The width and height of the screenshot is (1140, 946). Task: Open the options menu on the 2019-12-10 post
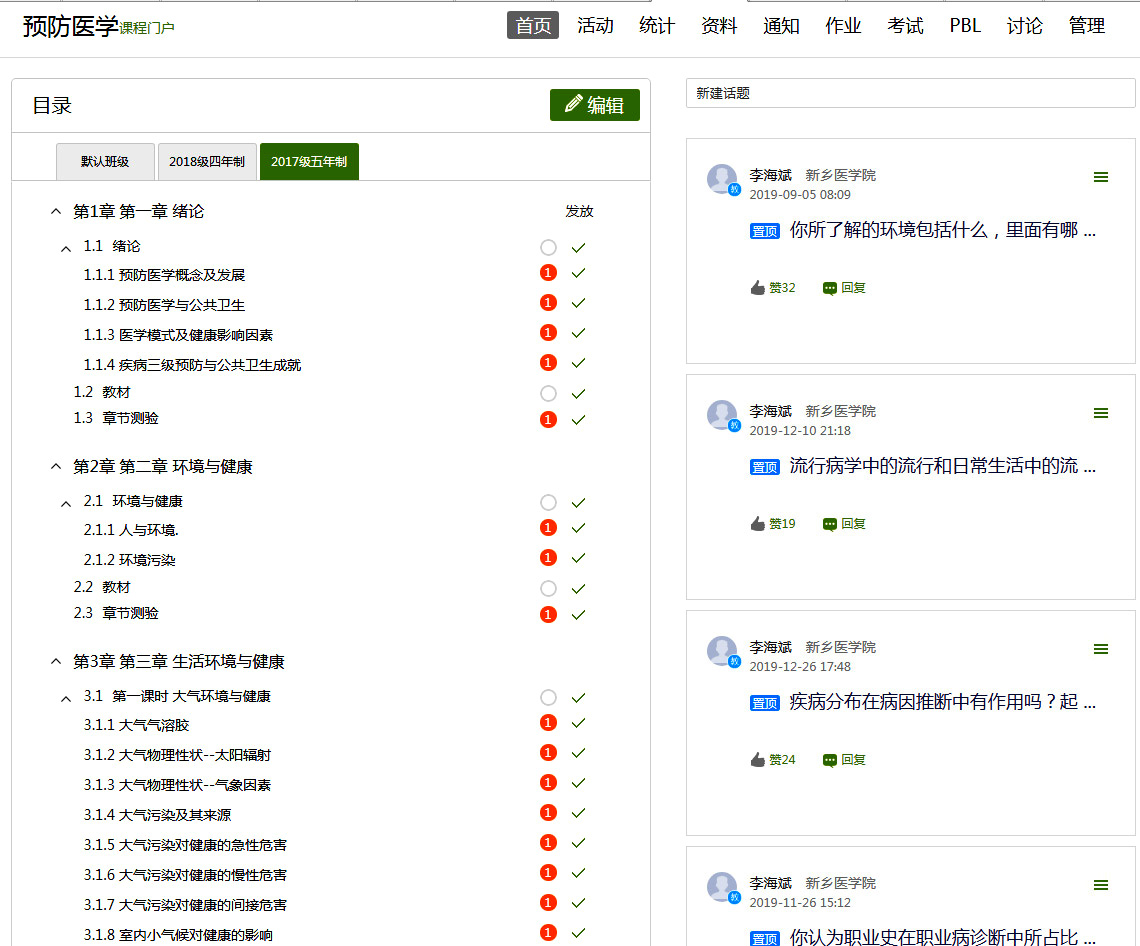point(1100,413)
